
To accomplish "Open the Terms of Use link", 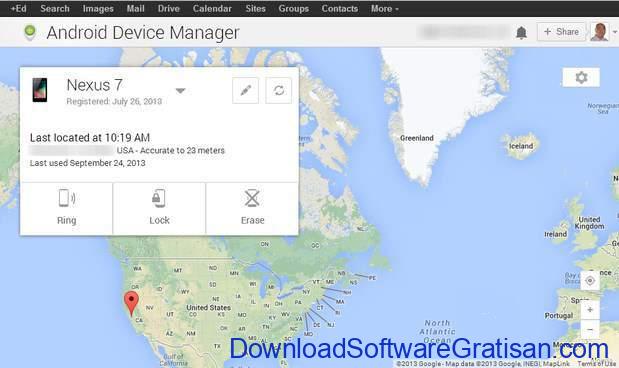I will [x=596, y=364].
